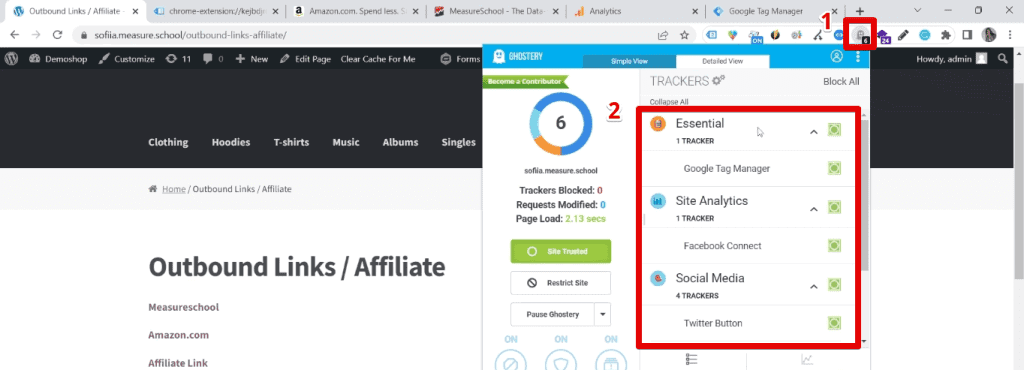Collapse the Site Analytics category chevron
Viewport: 1024px width, 370px height.
[814, 209]
